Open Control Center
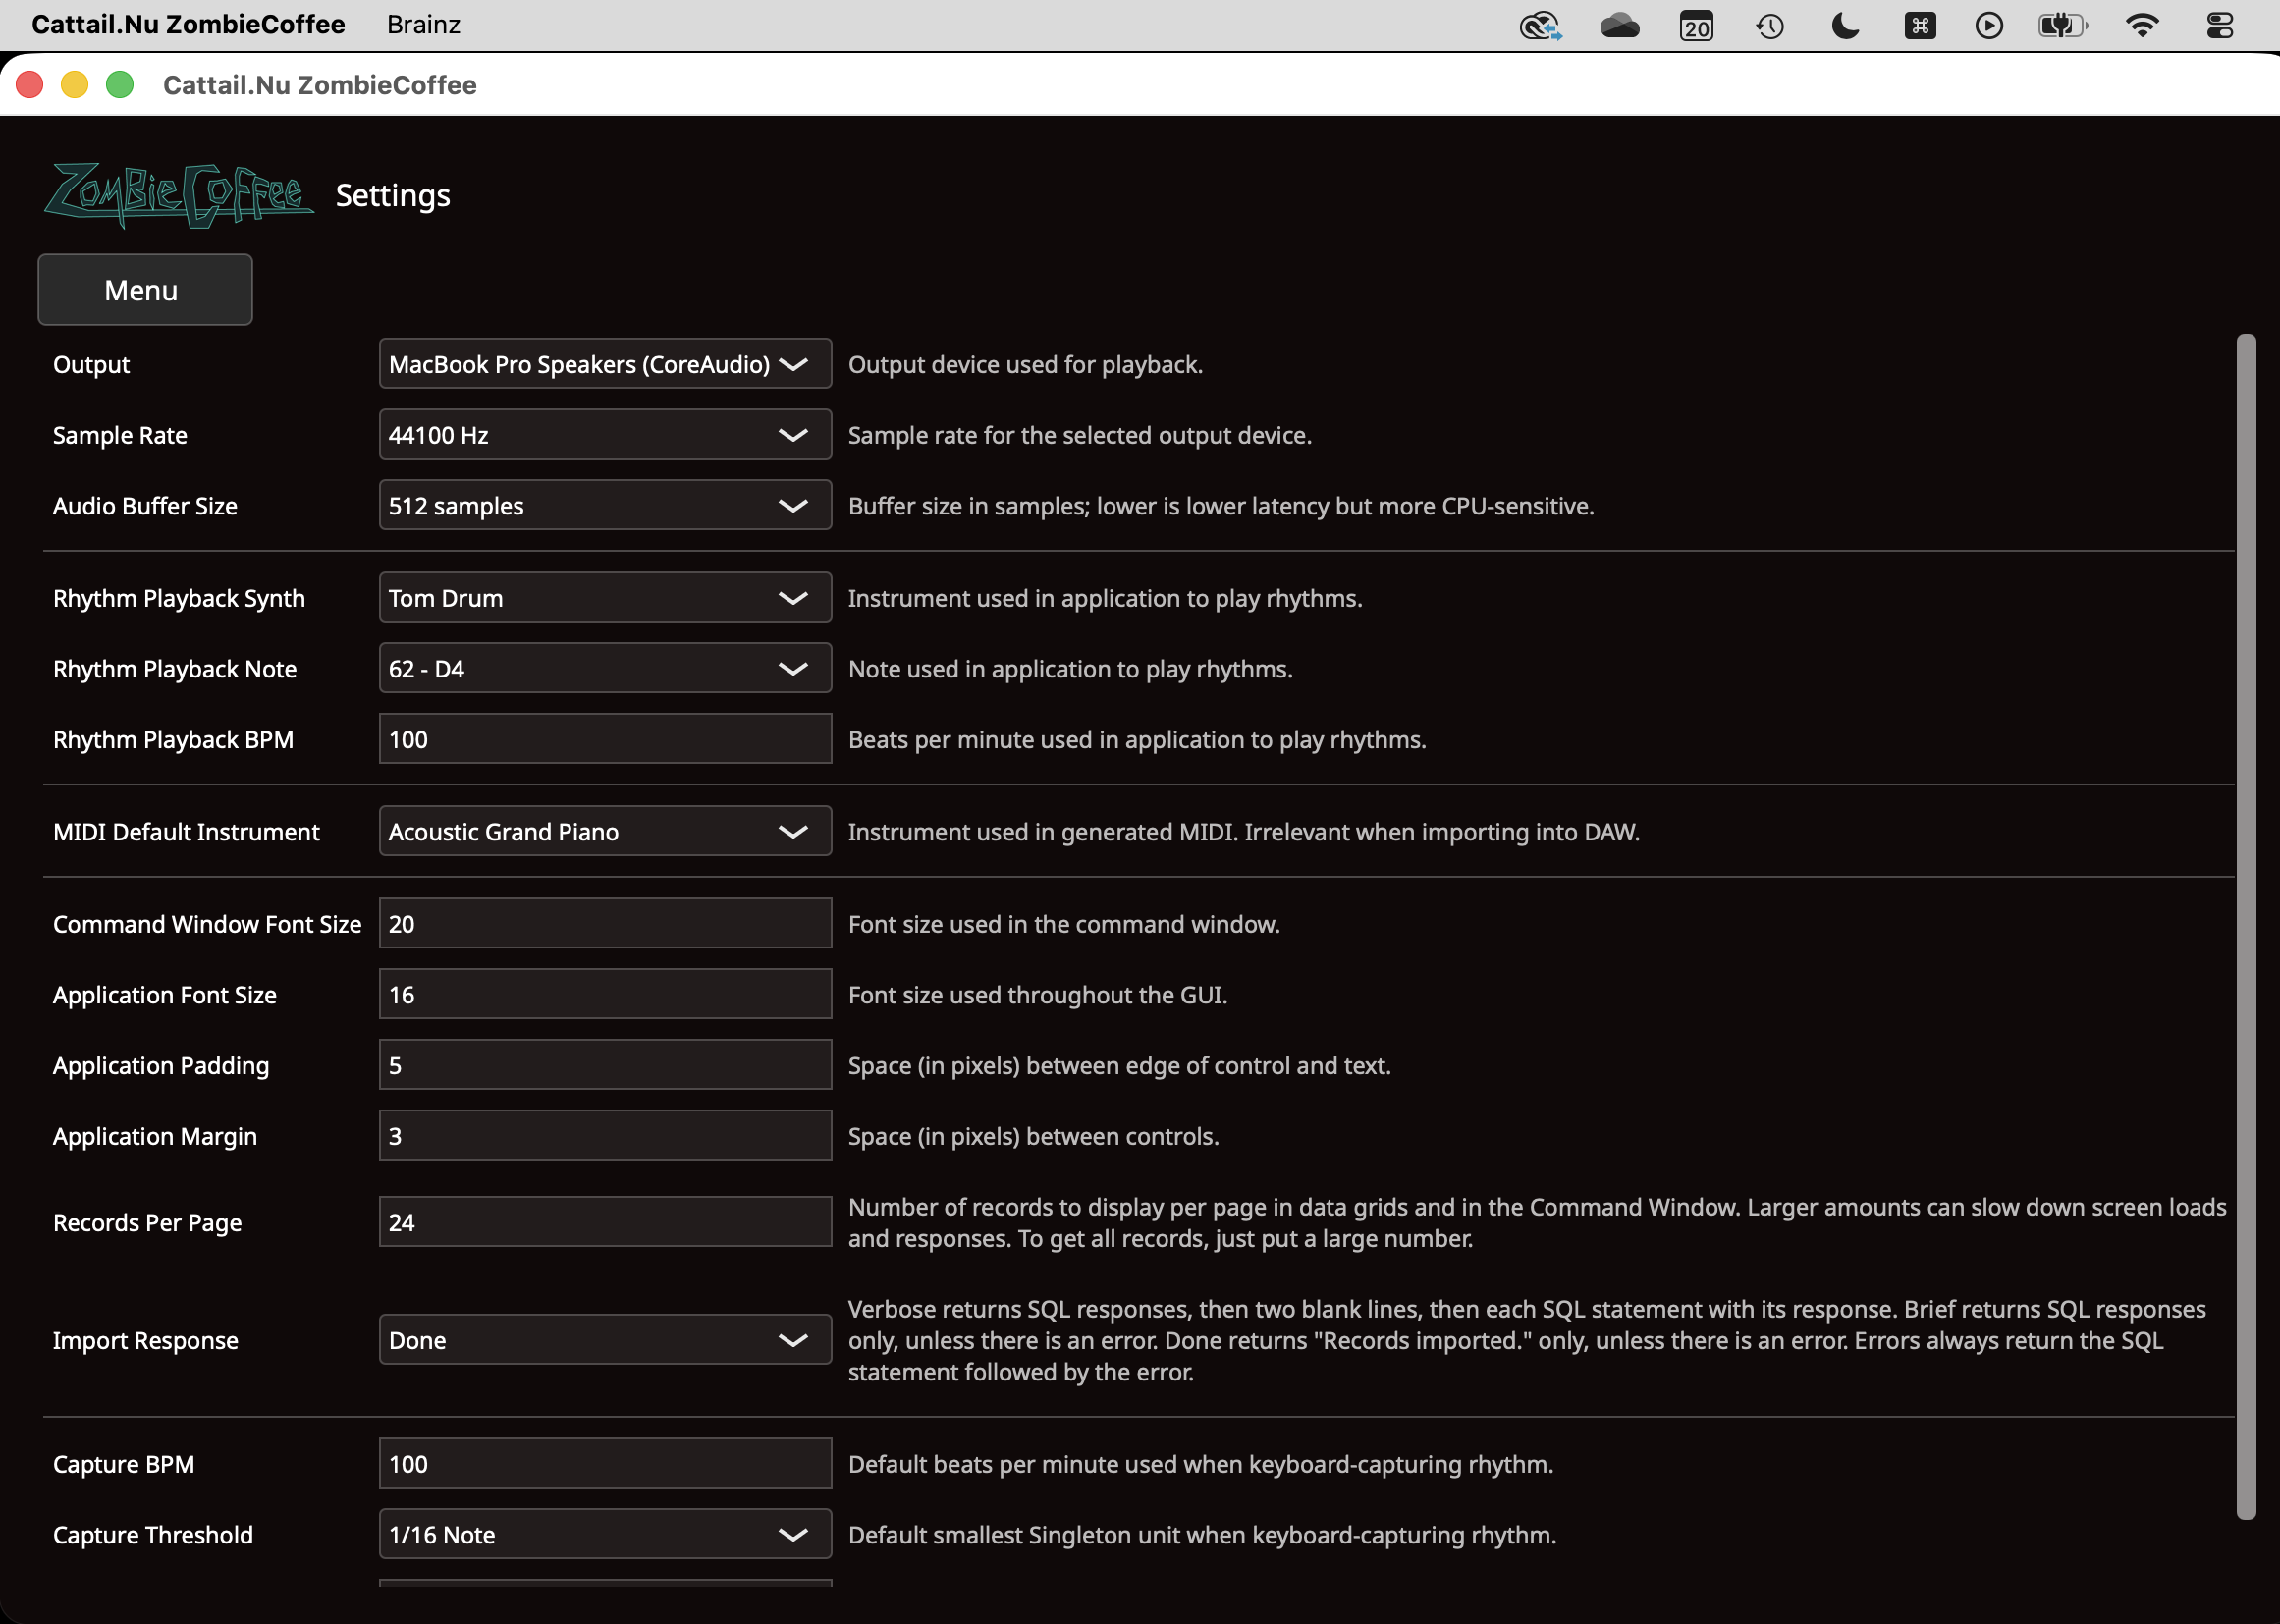The height and width of the screenshot is (1624, 2280). (x=2220, y=25)
